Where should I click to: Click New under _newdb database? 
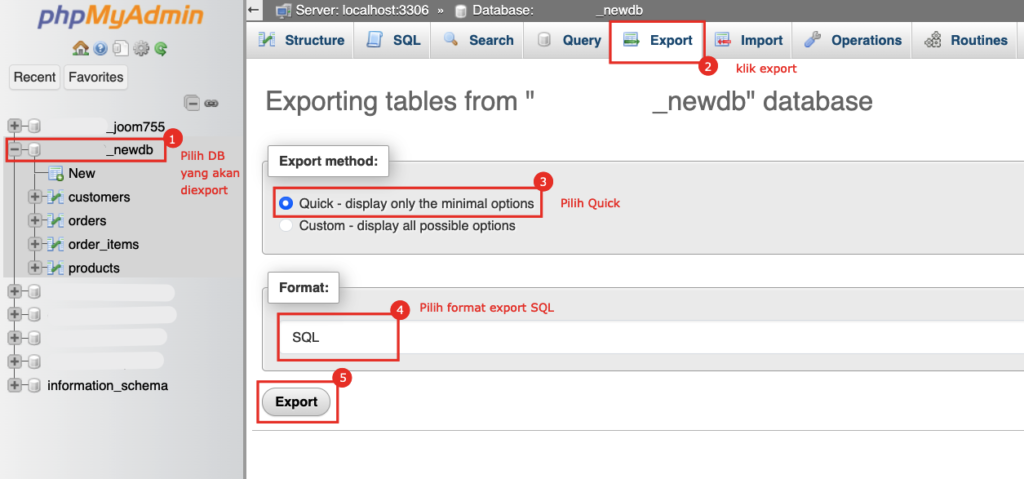[x=82, y=174]
